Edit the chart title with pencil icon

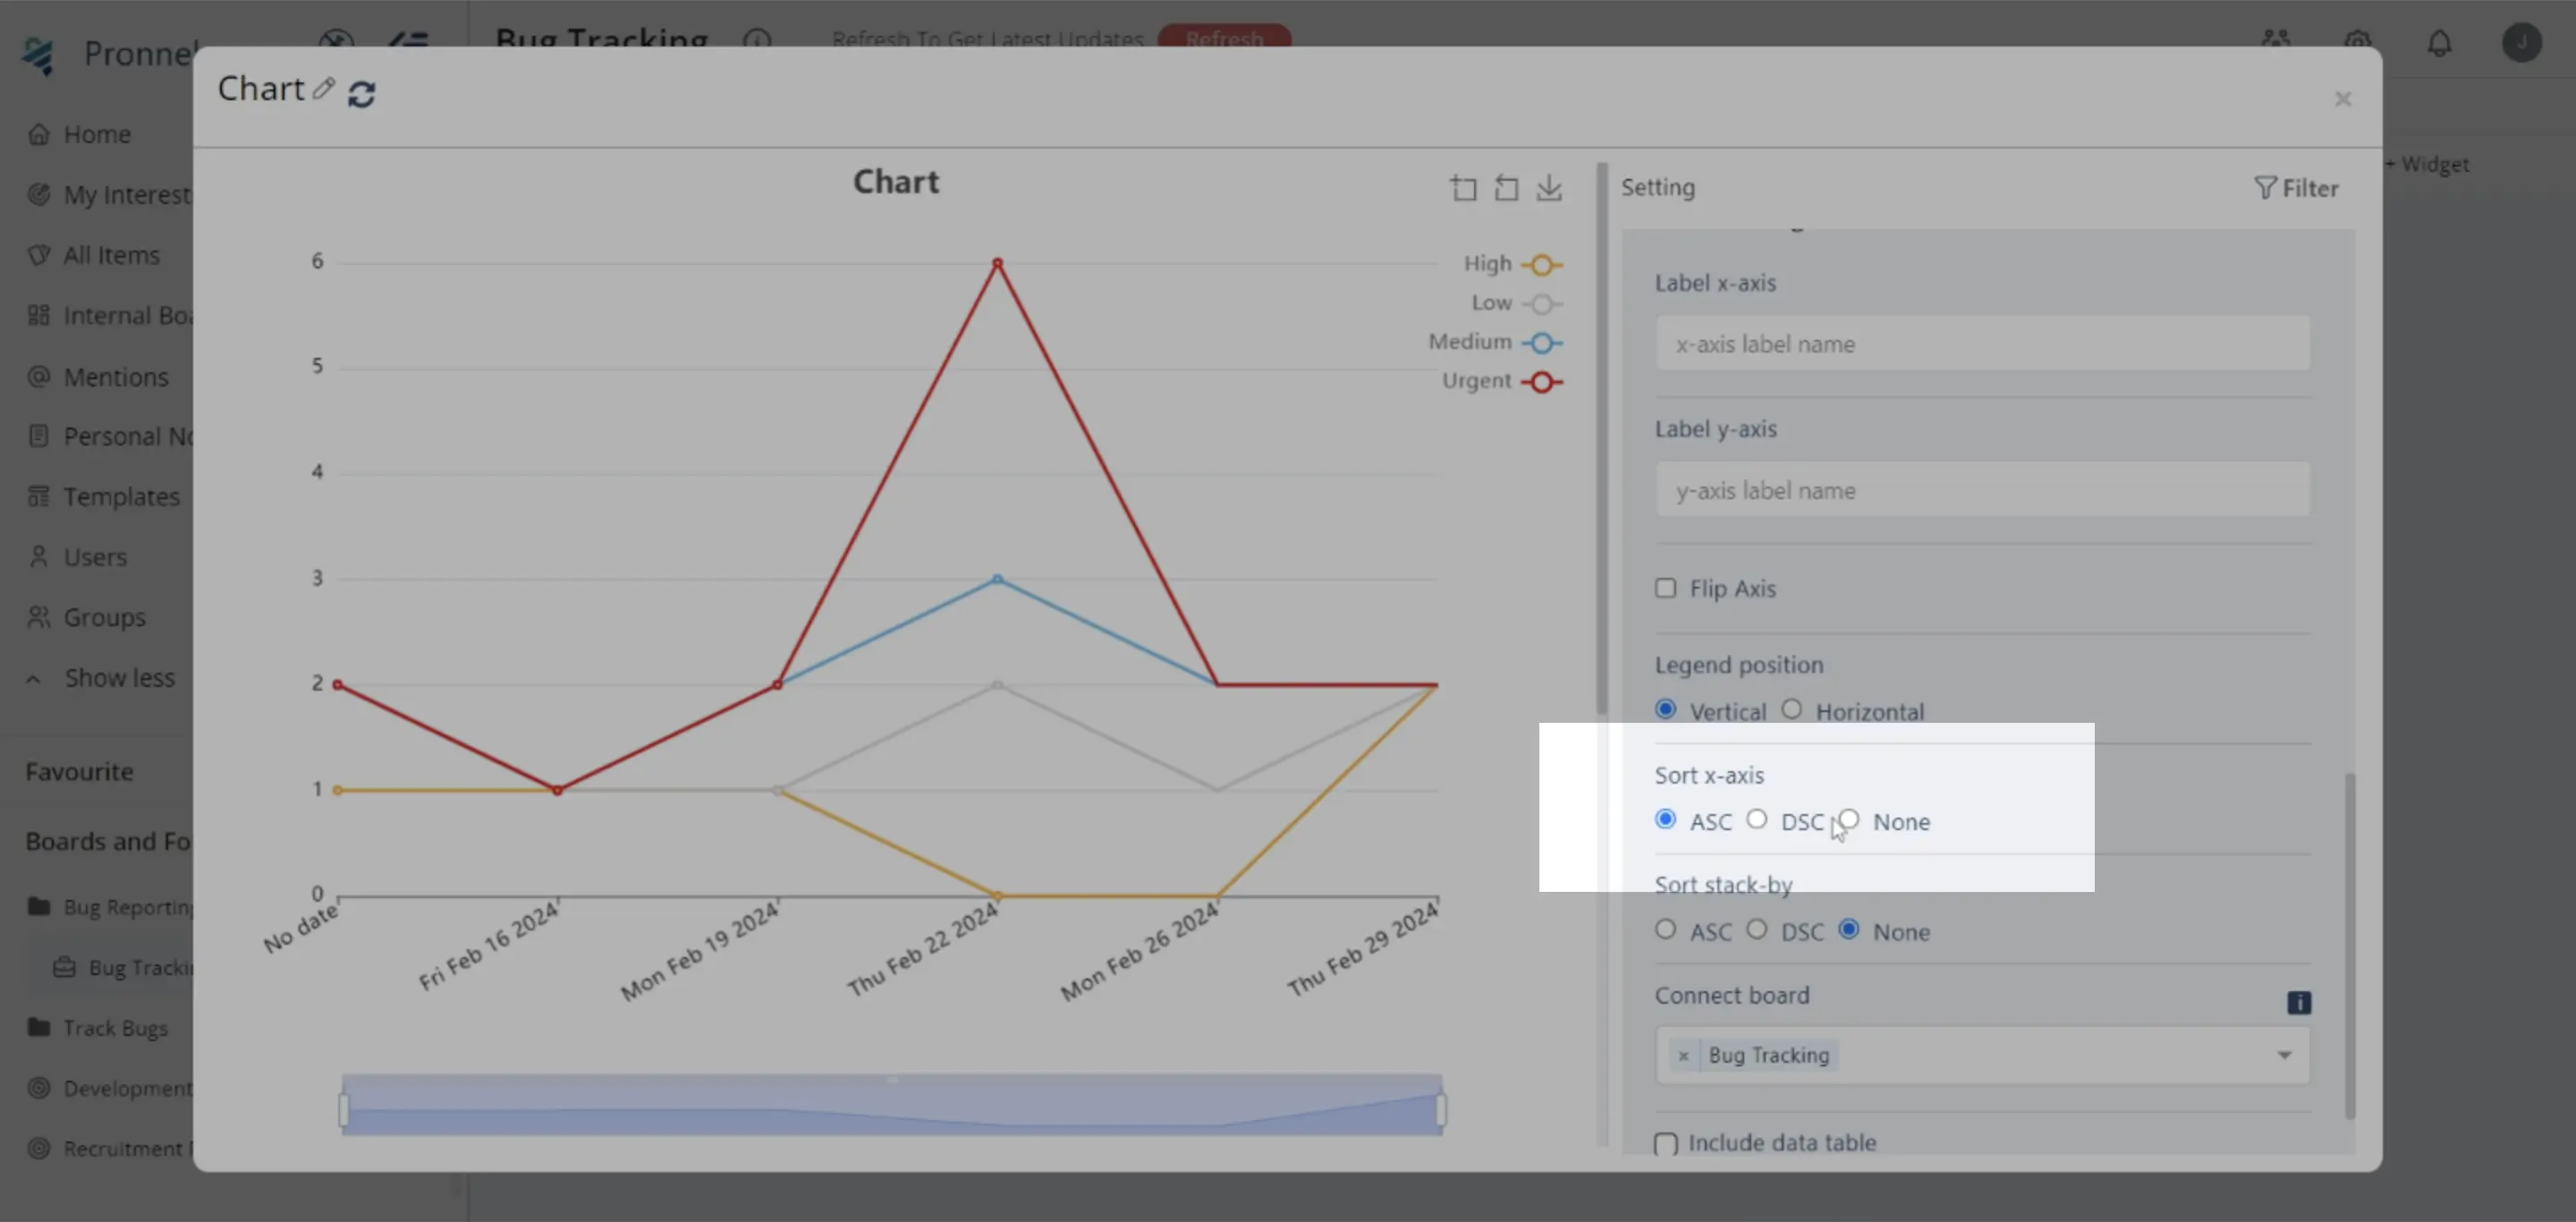(323, 88)
